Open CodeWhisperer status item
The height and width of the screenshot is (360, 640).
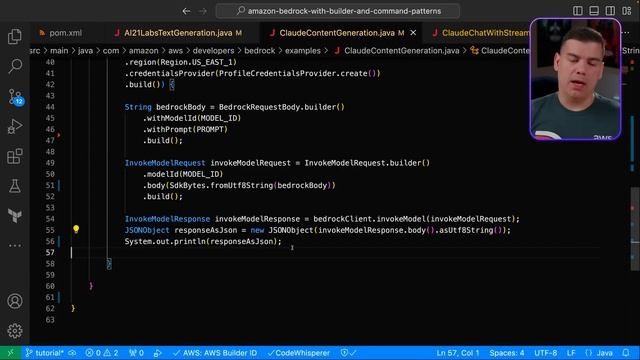tap(298, 353)
